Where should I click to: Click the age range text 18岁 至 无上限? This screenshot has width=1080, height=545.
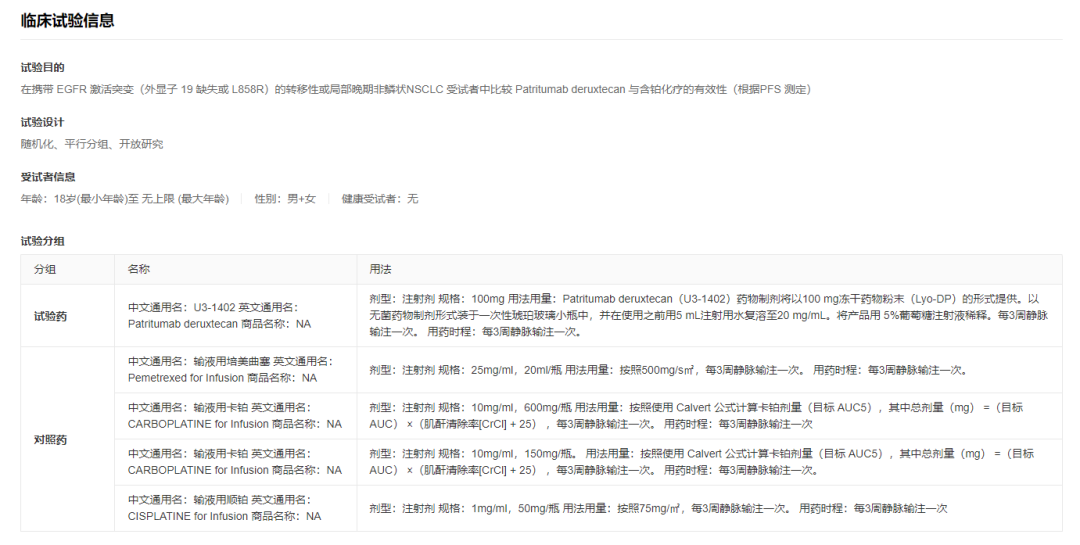(x=125, y=199)
